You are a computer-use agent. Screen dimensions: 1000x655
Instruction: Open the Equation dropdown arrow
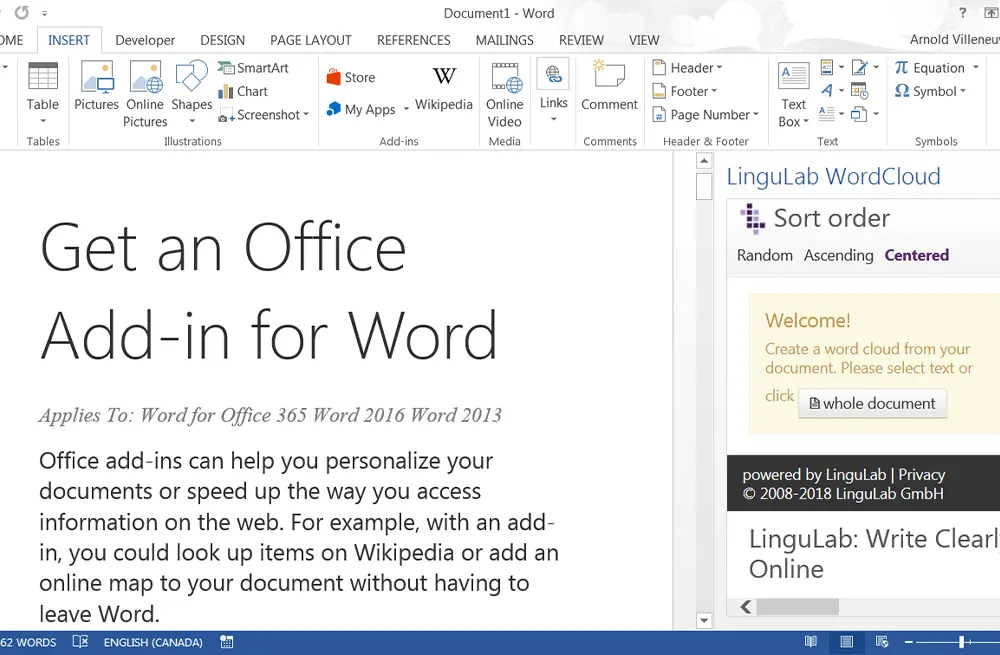coord(976,67)
